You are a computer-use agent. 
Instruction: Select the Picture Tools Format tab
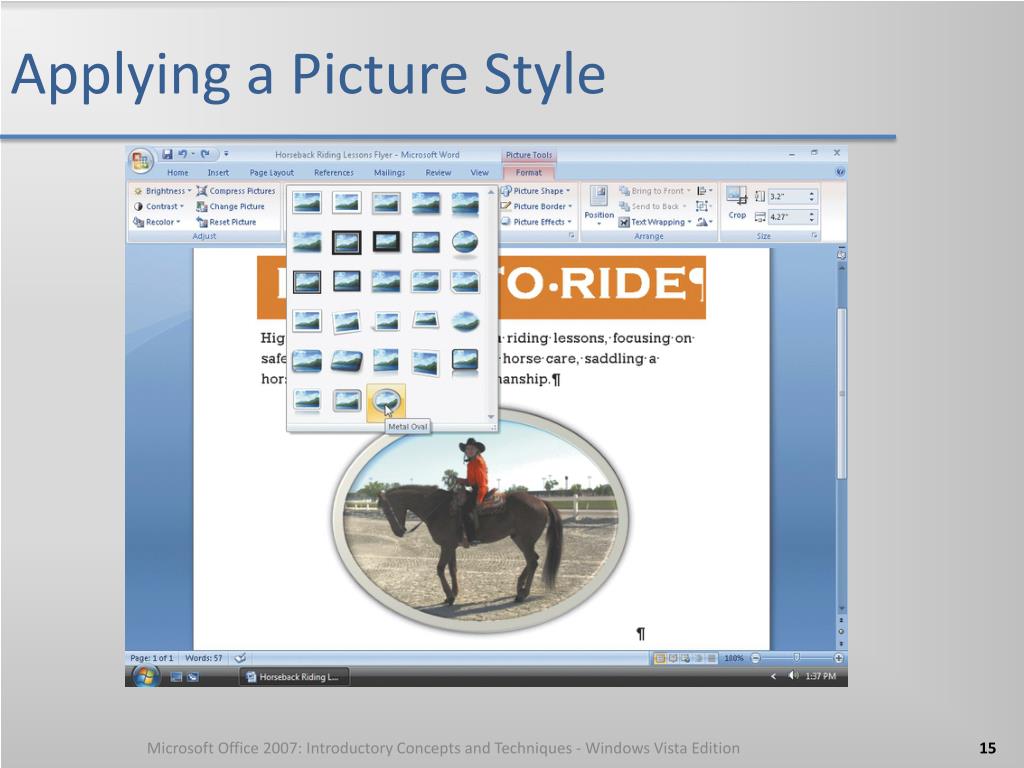click(x=528, y=172)
